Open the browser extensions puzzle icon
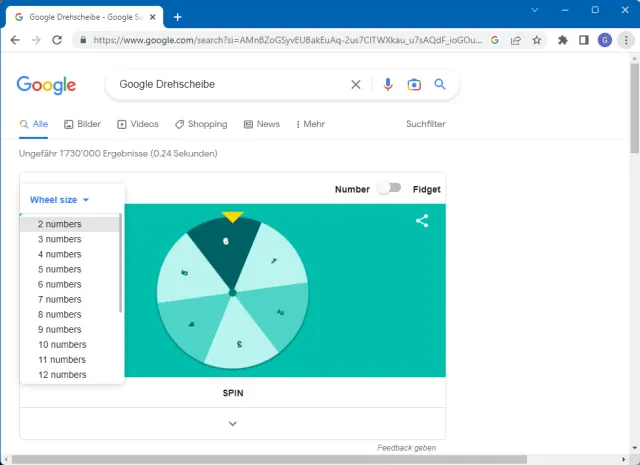 point(563,40)
